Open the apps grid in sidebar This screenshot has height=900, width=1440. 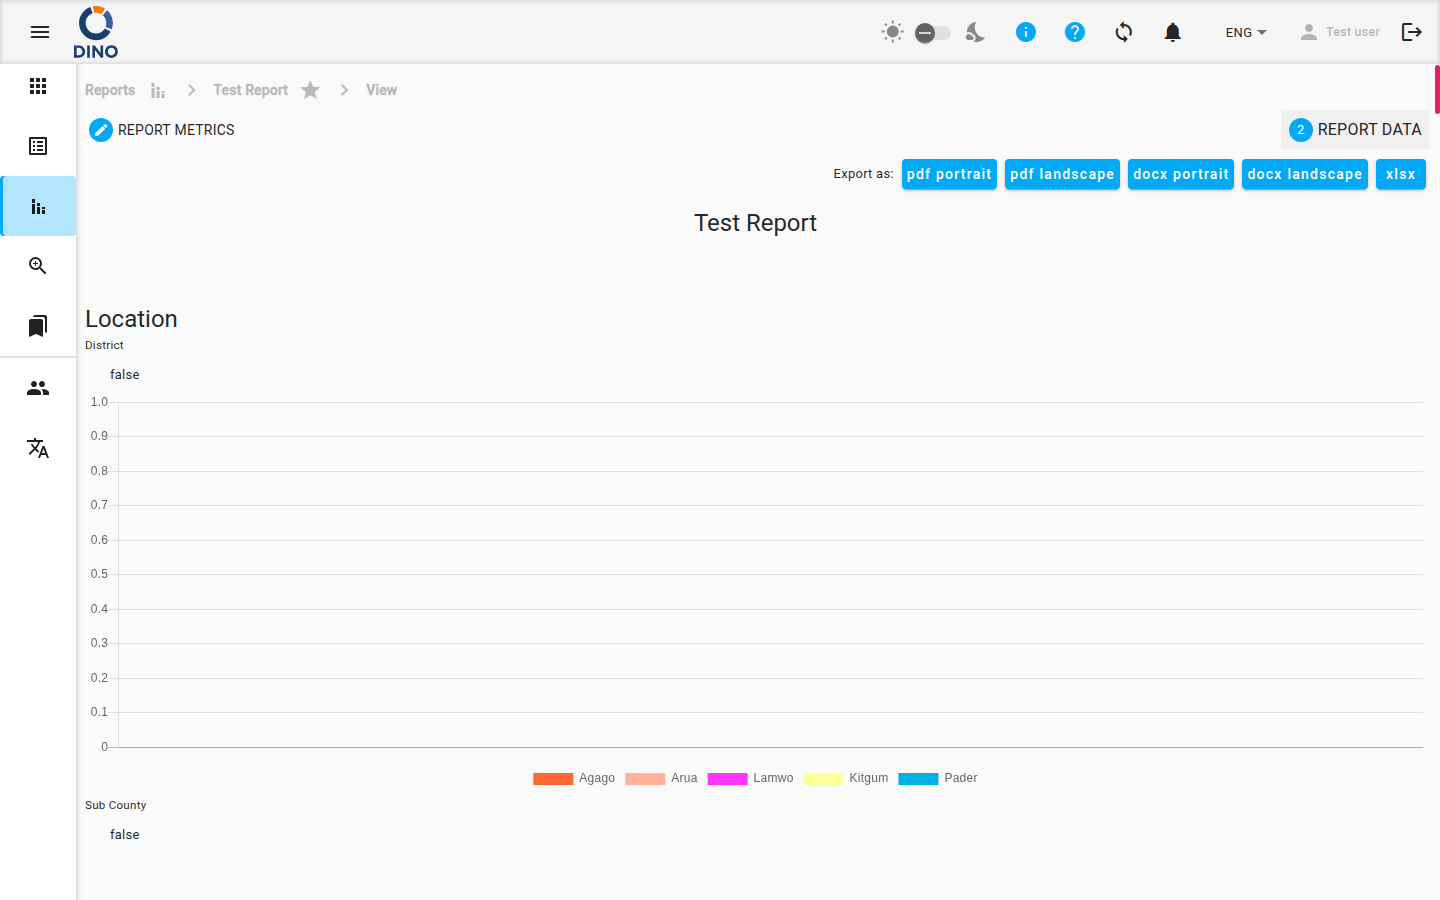click(x=38, y=86)
